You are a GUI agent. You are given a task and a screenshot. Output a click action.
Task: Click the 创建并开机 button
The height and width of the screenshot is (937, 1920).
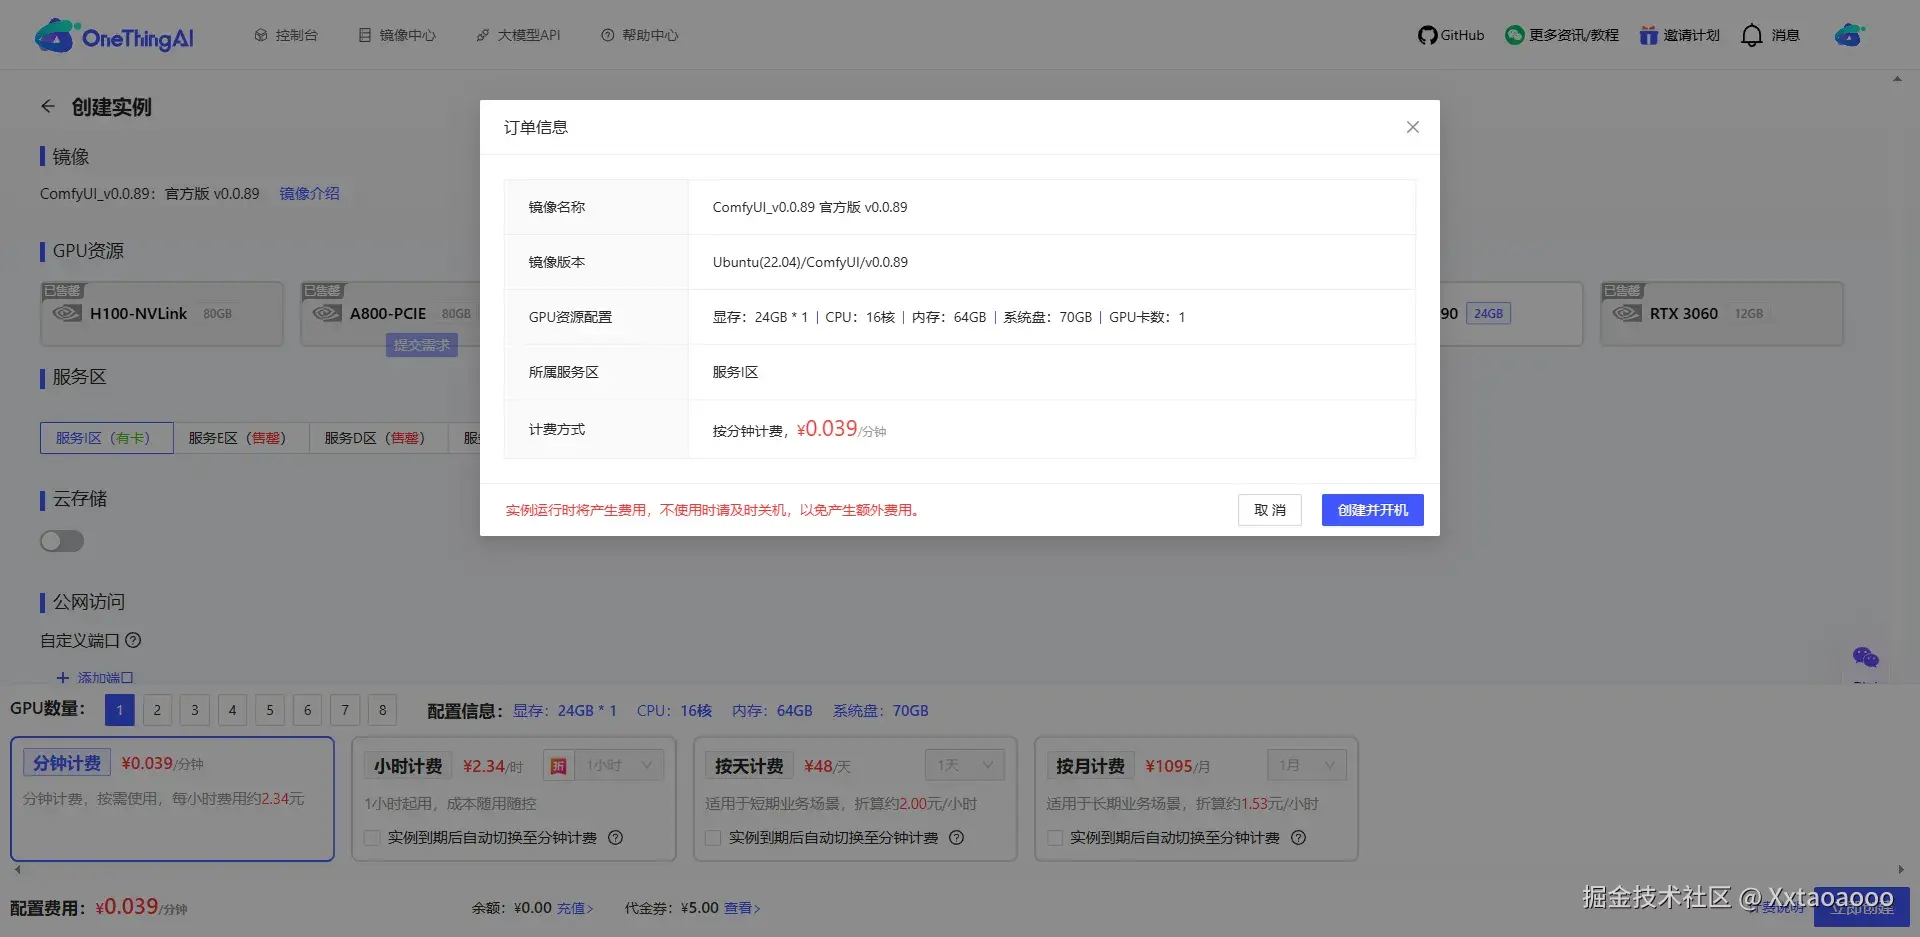1373,510
